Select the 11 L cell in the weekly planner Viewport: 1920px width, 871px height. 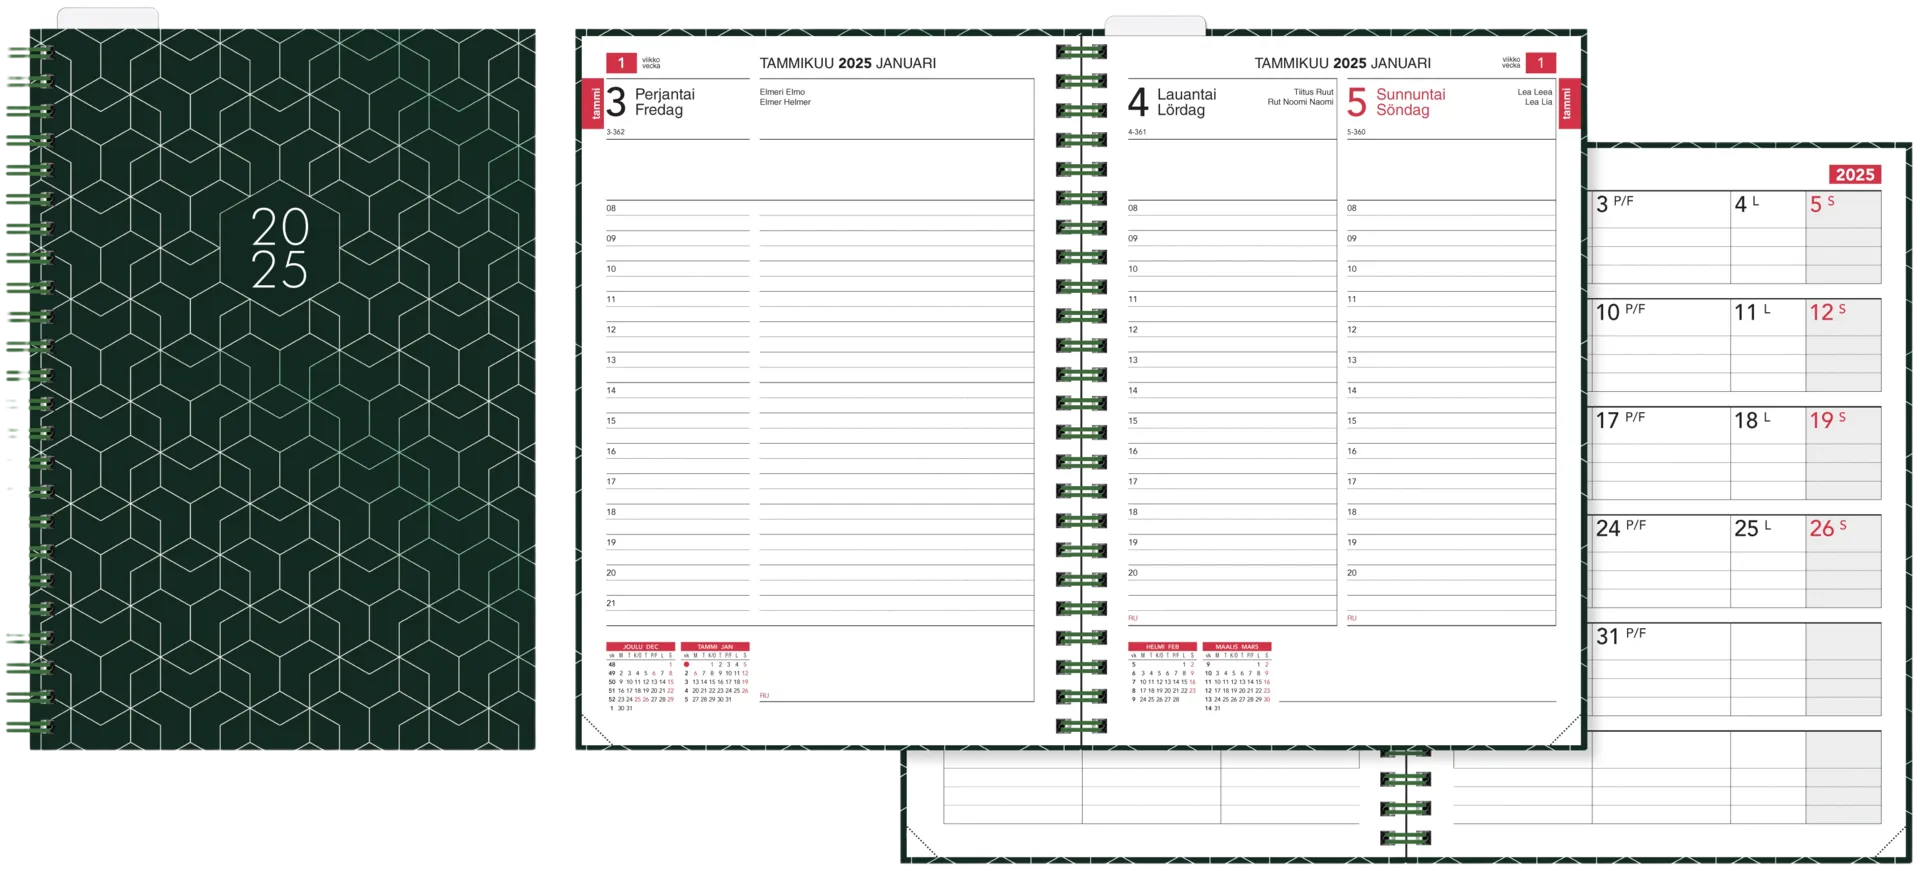[1768, 345]
